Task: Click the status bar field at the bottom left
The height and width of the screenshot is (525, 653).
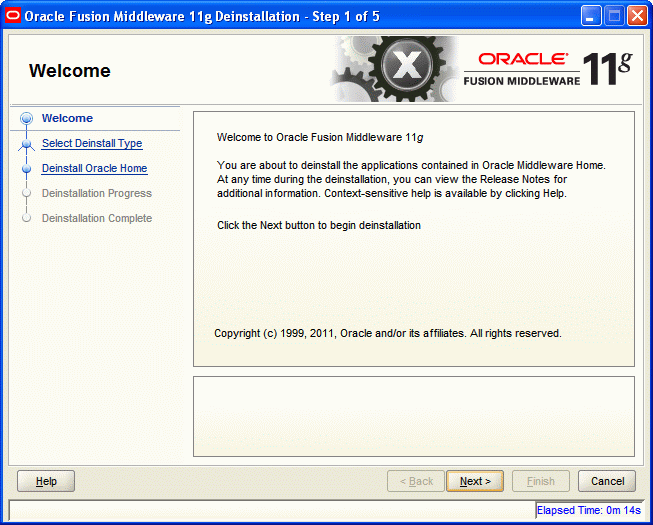Action: pyautogui.click(x=272, y=510)
